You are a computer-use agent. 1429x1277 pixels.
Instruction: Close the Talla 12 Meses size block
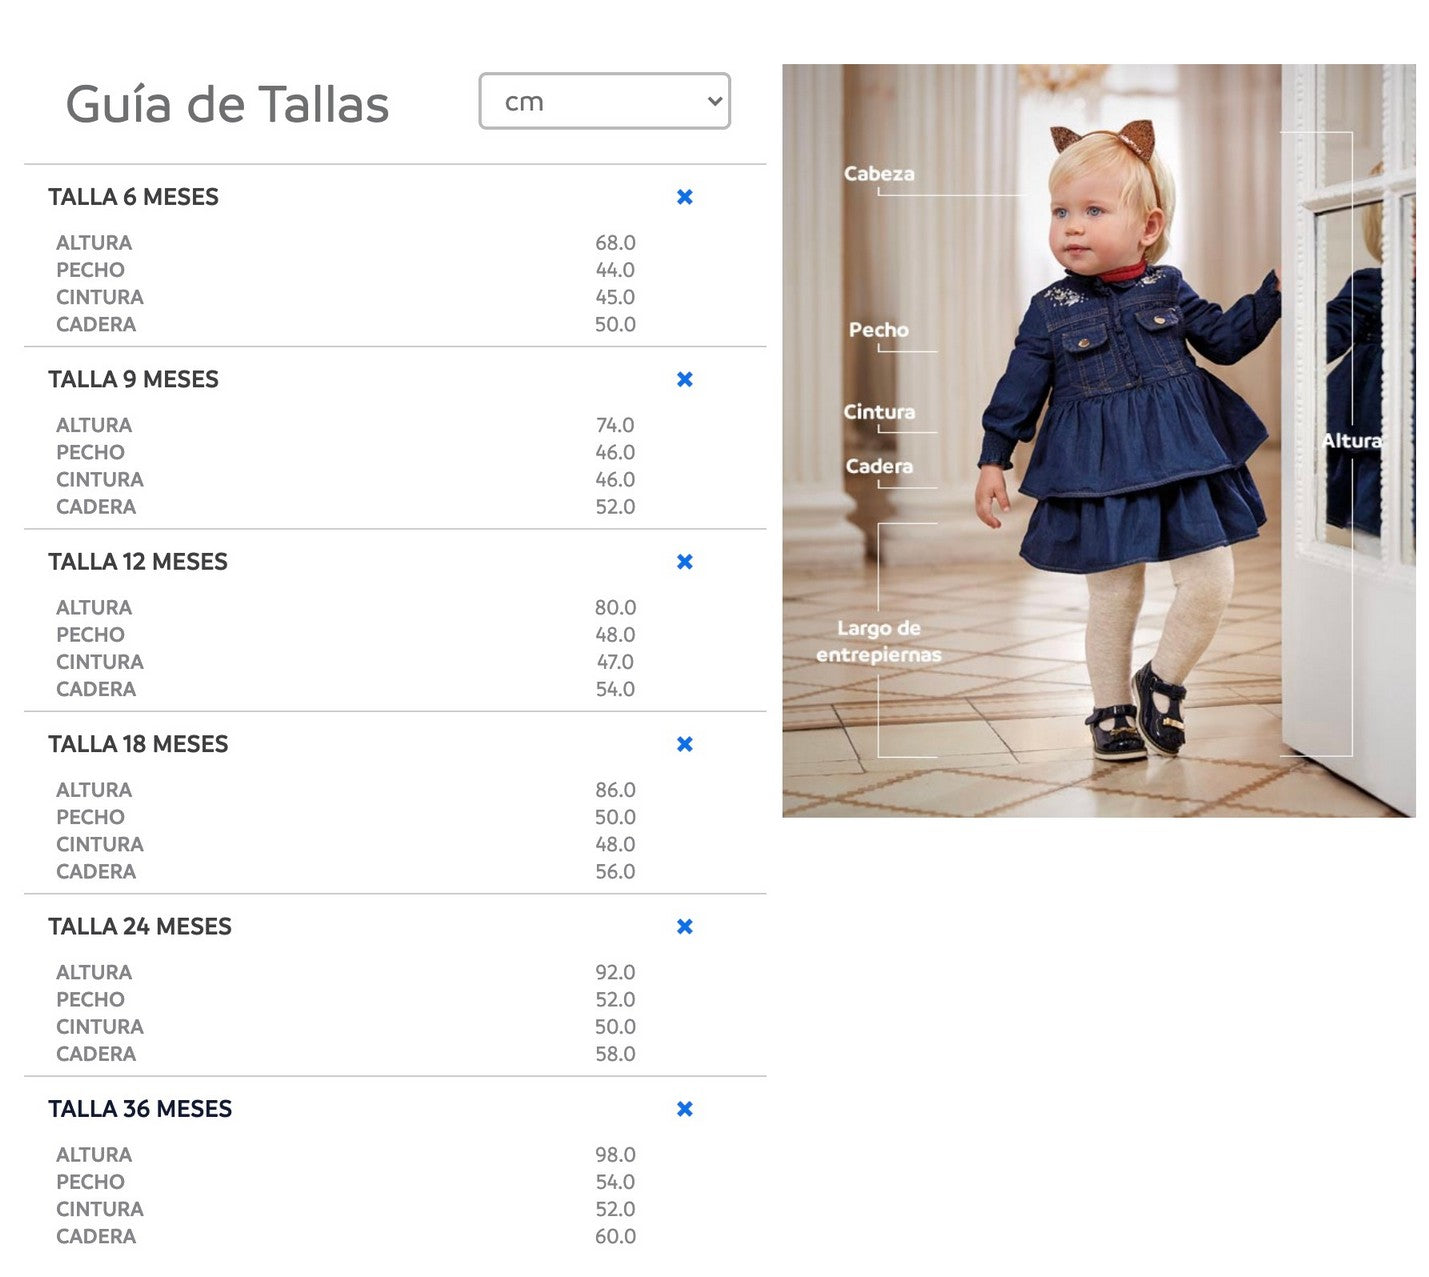[685, 562]
